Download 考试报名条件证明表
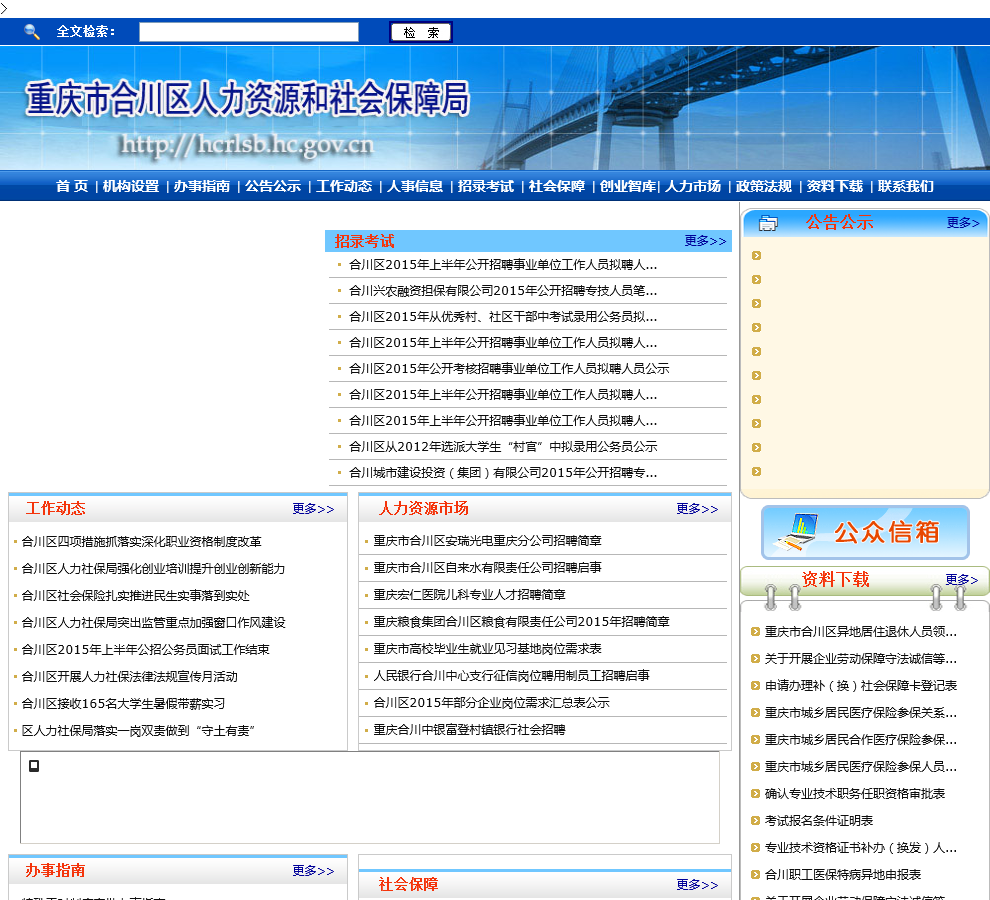 [x=819, y=821]
